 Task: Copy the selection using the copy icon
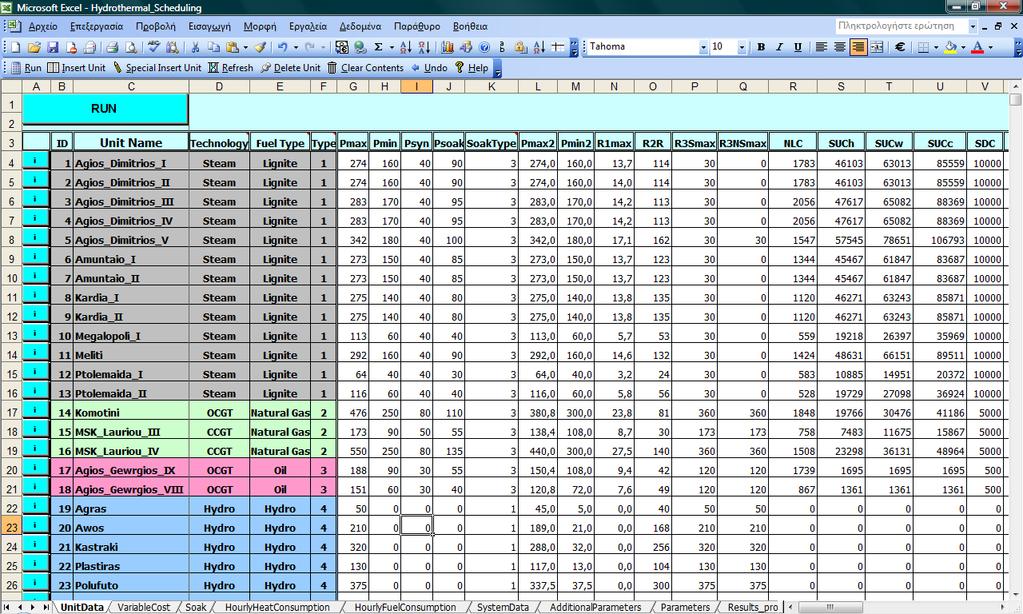[x=213, y=47]
